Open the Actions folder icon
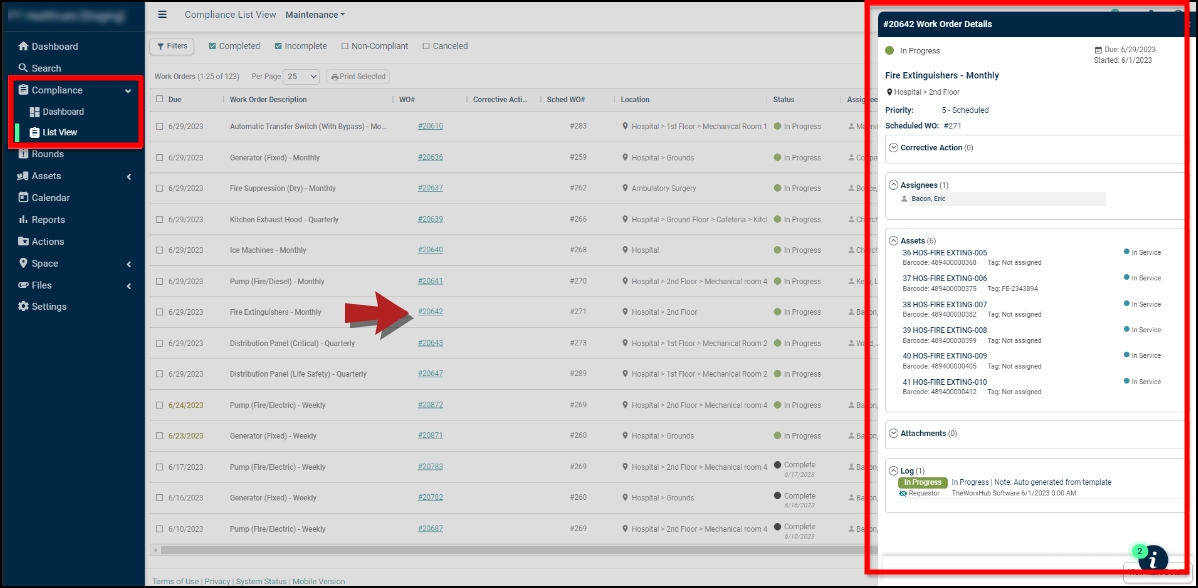The image size is (1198, 588). click(x=23, y=241)
